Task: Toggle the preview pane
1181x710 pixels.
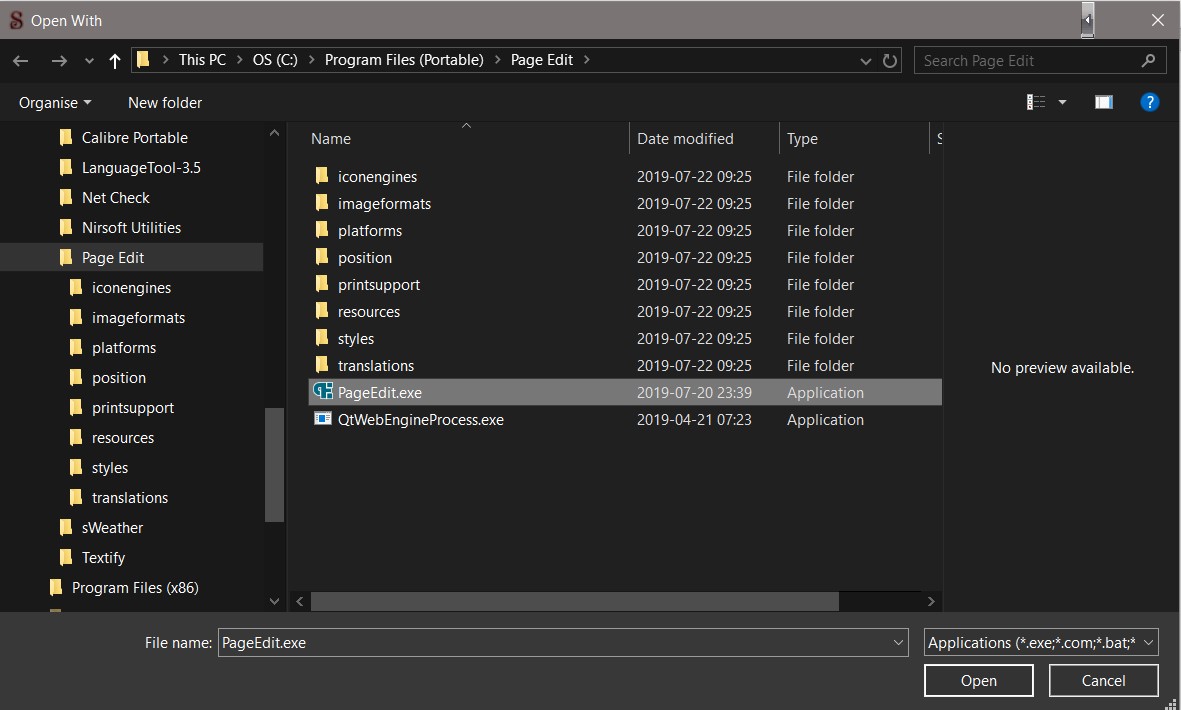Action: click(x=1103, y=102)
